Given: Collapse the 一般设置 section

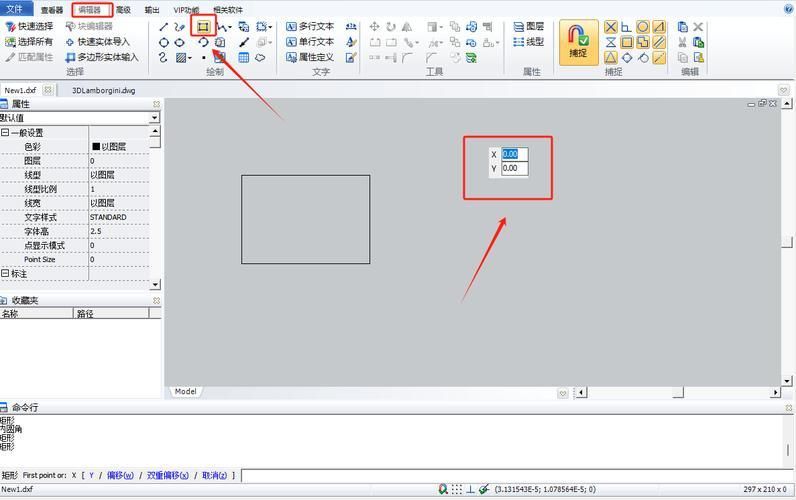Looking at the screenshot, I should [5, 133].
